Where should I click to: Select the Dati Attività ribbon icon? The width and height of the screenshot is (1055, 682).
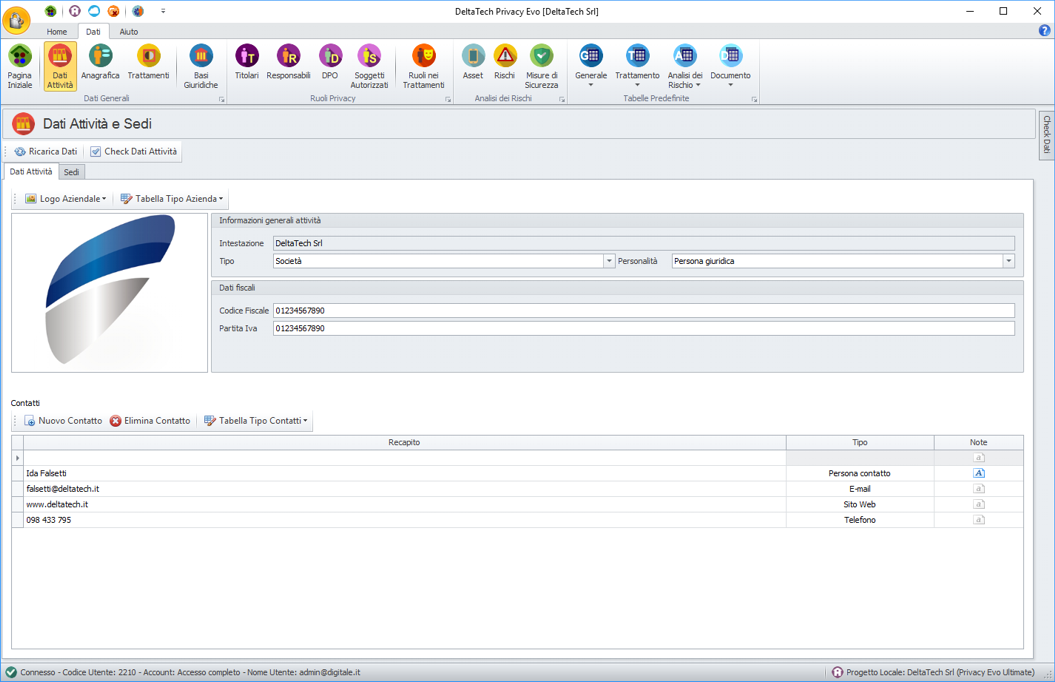pos(60,66)
